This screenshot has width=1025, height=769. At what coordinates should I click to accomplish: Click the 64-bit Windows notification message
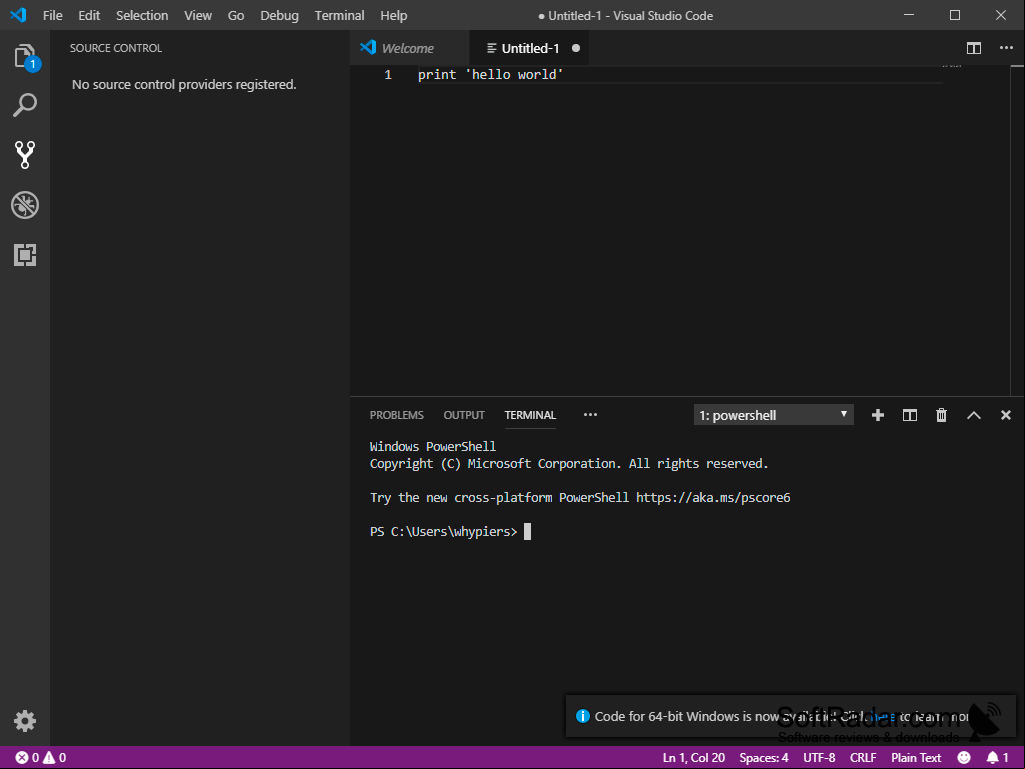pos(782,717)
